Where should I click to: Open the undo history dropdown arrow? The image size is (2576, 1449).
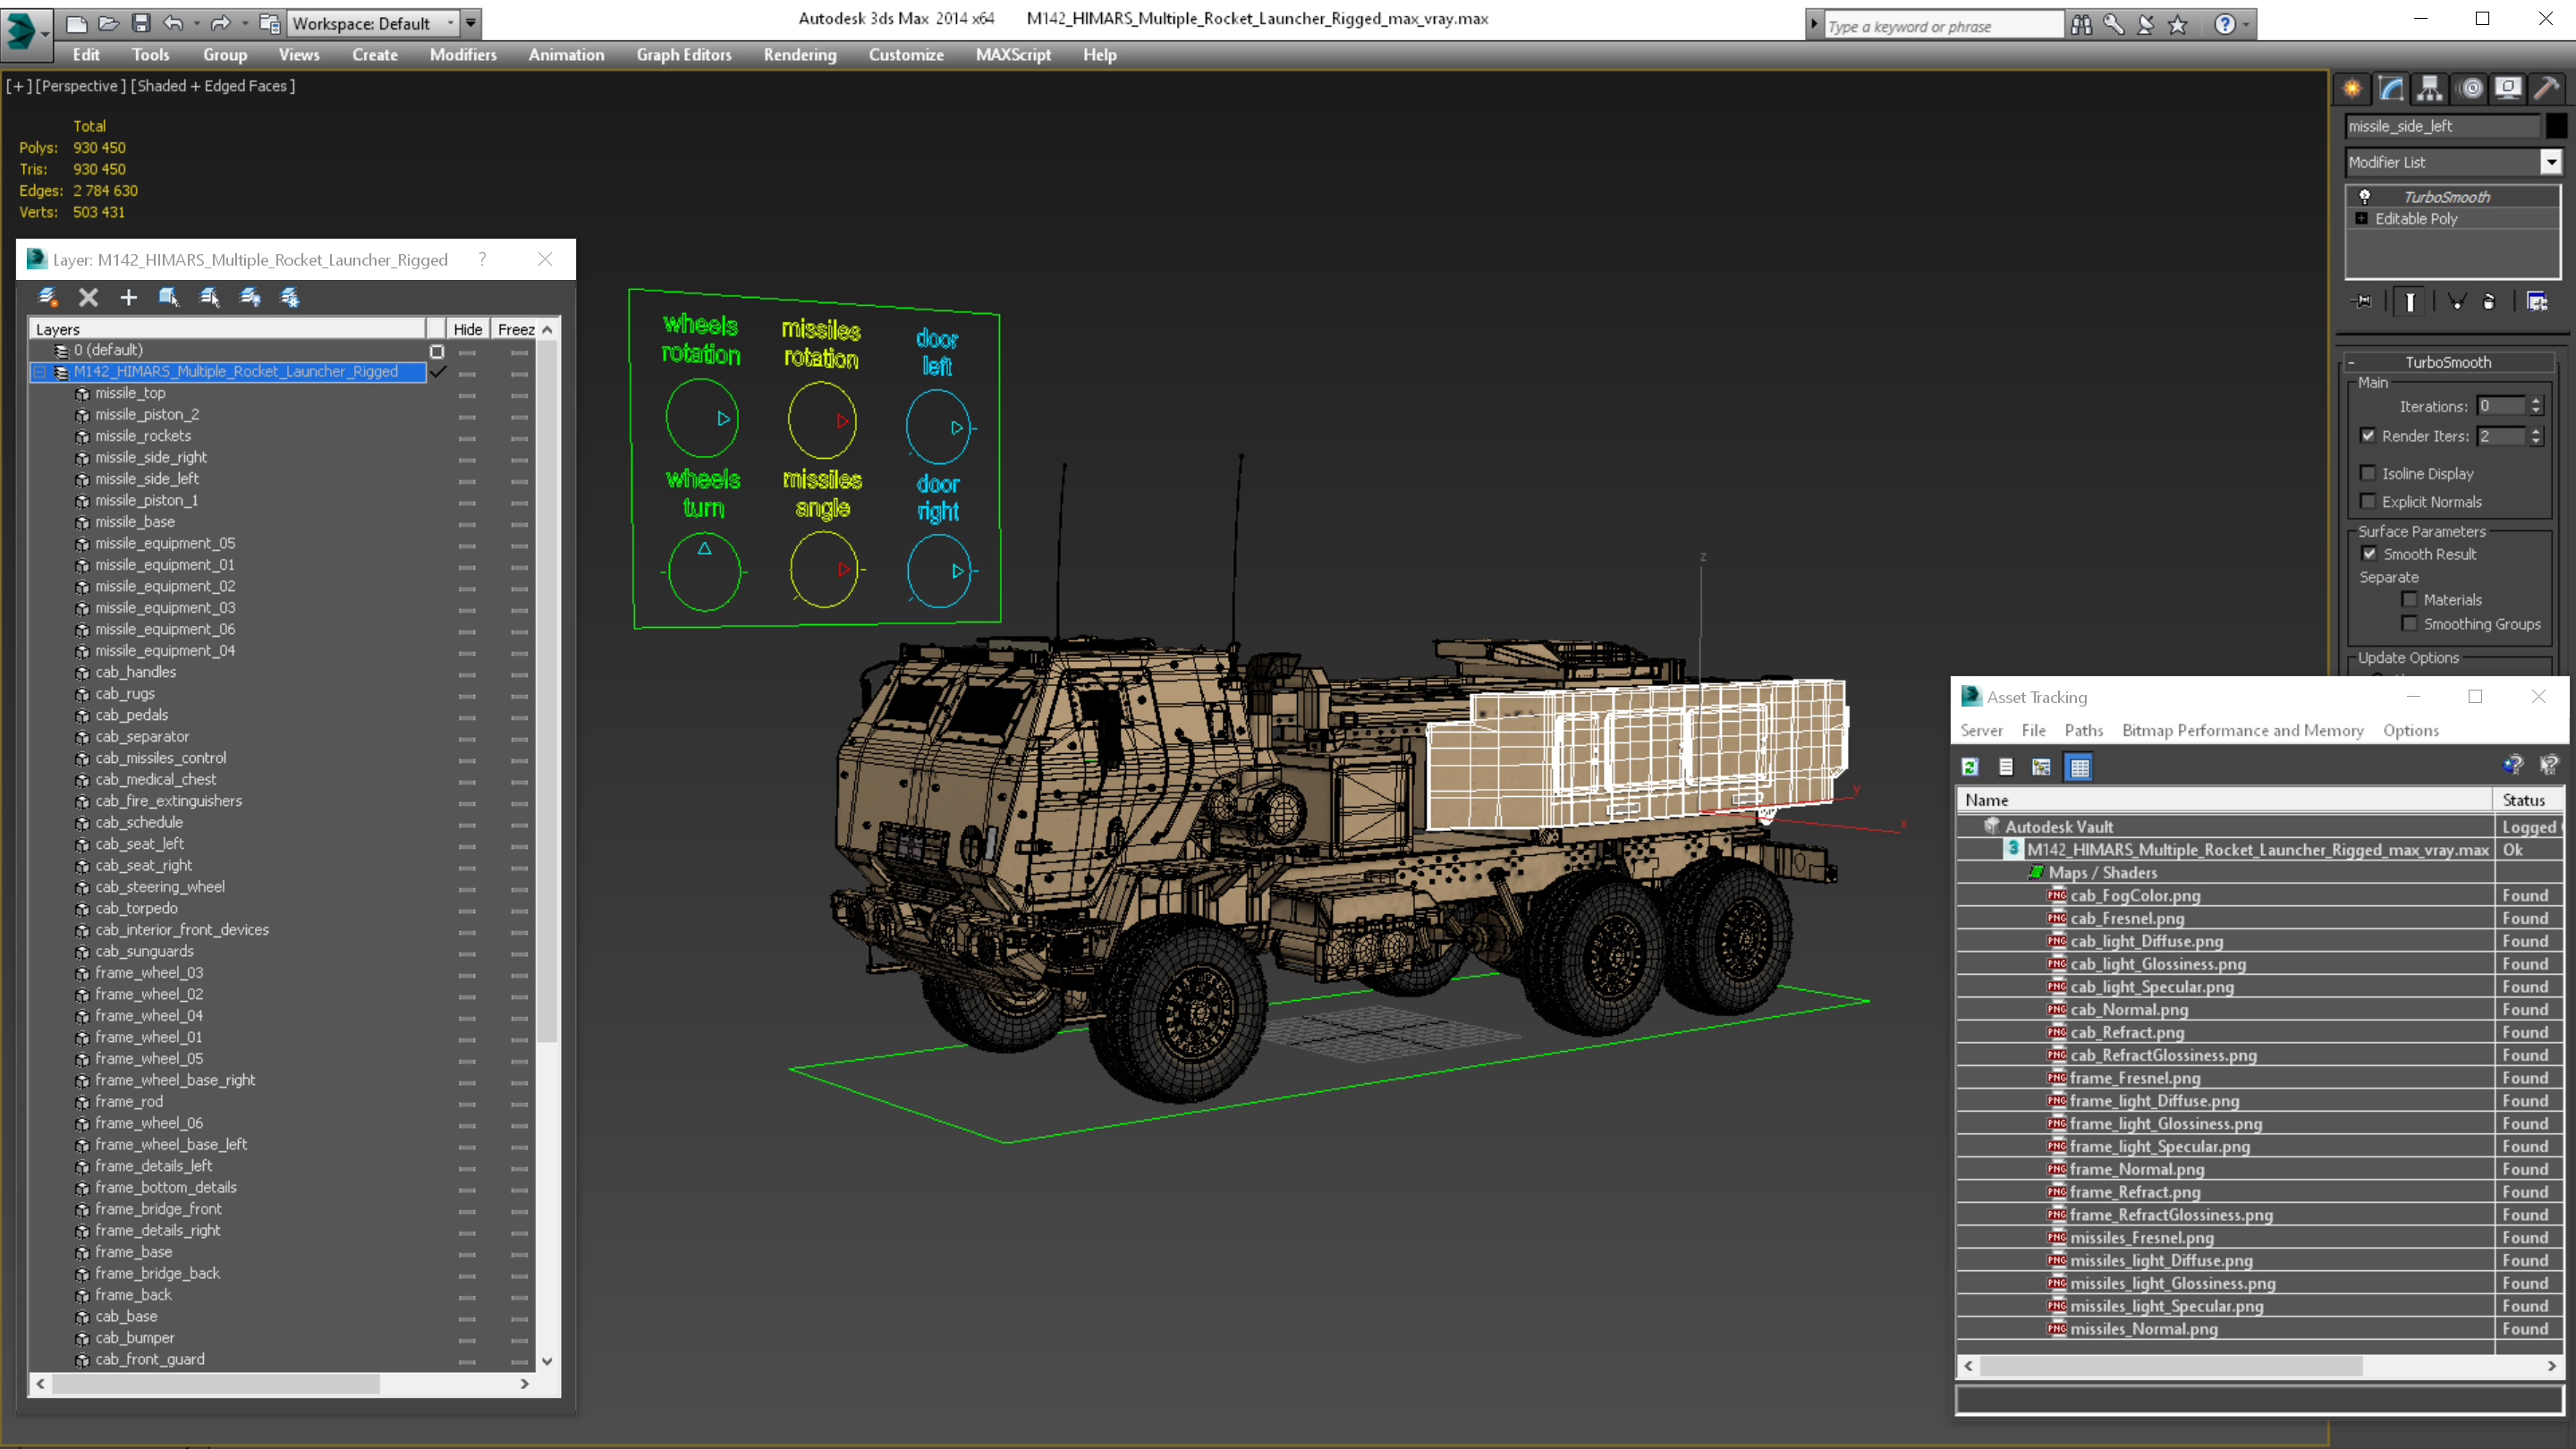[196, 23]
